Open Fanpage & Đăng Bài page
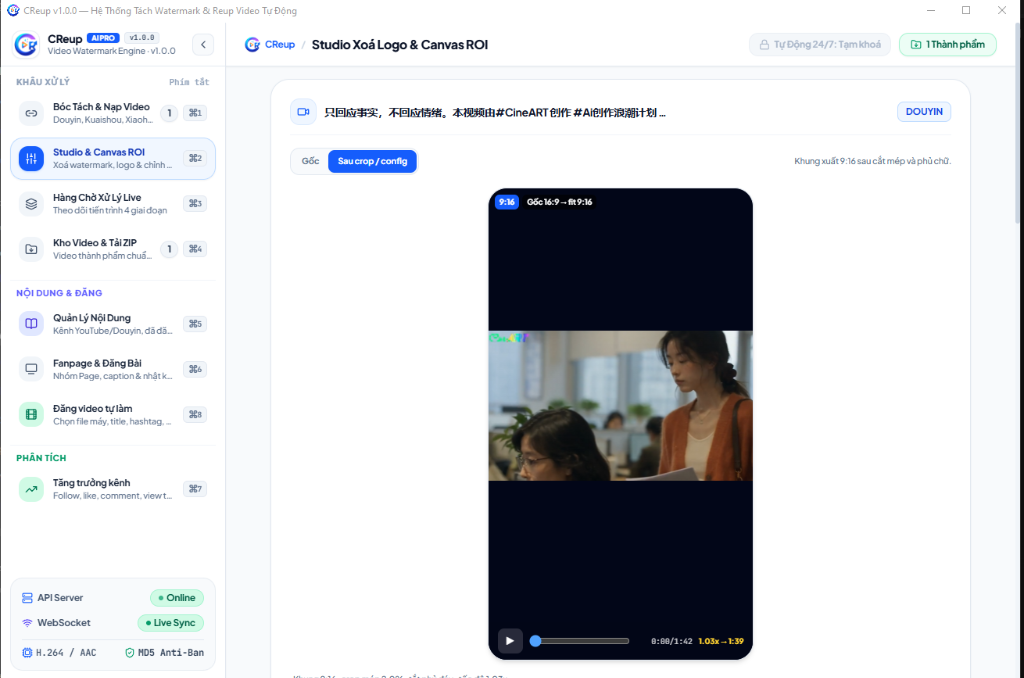Screen dimensions: 1024x678 [112, 369]
